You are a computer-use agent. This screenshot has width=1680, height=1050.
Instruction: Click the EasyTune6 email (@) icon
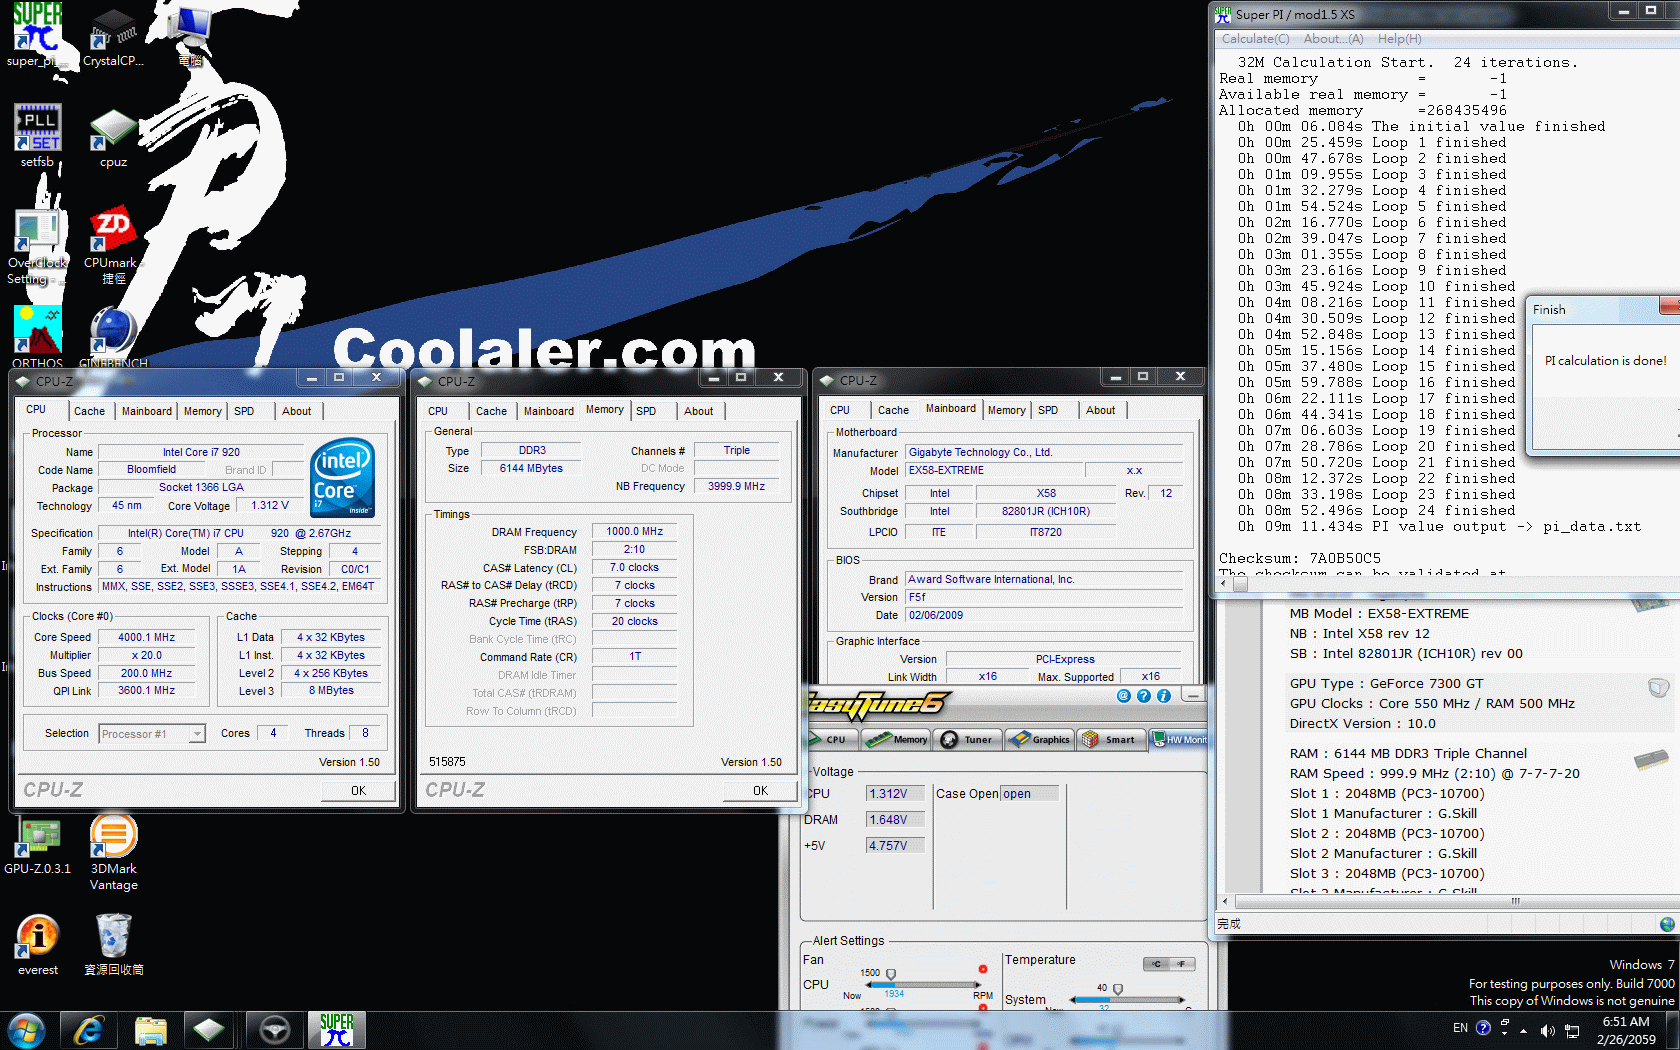pyautogui.click(x=1124, y=696)
